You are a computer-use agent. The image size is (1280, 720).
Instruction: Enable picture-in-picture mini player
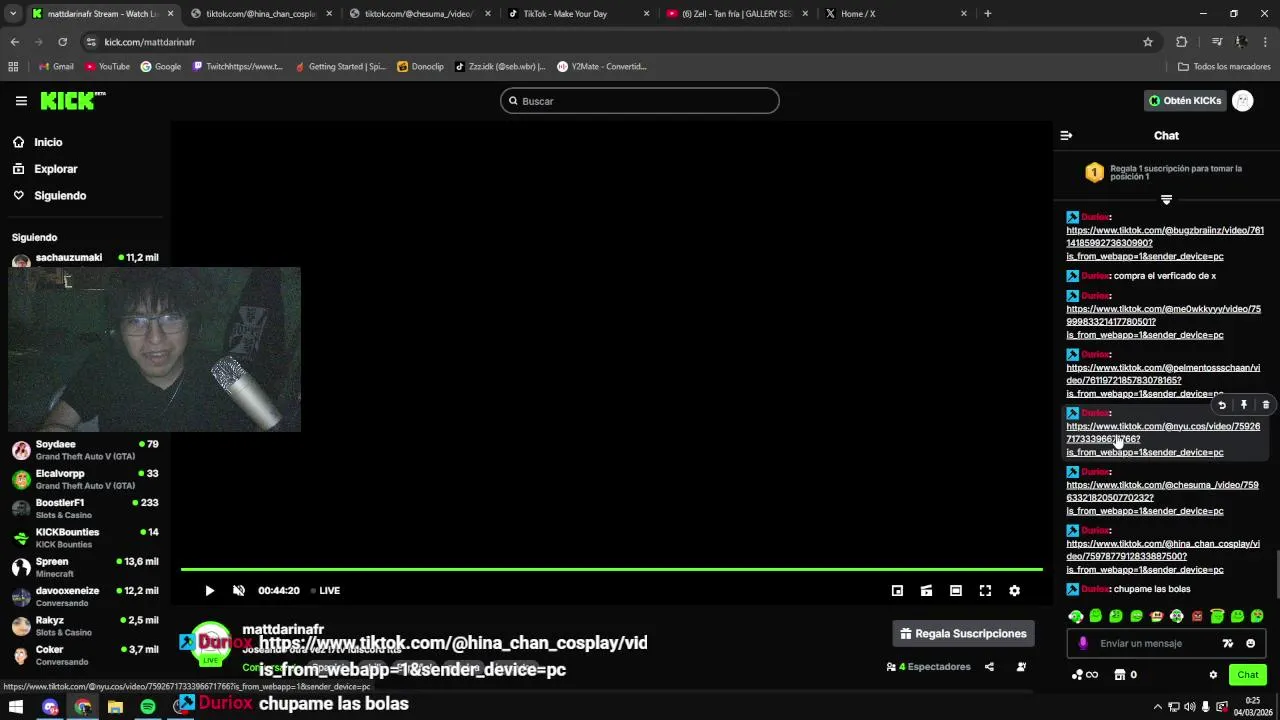click(897, 591)
